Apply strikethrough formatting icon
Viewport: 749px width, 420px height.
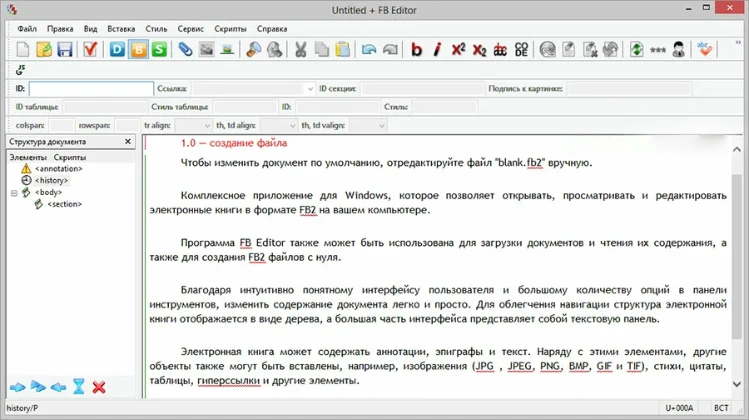pos(500,49)
